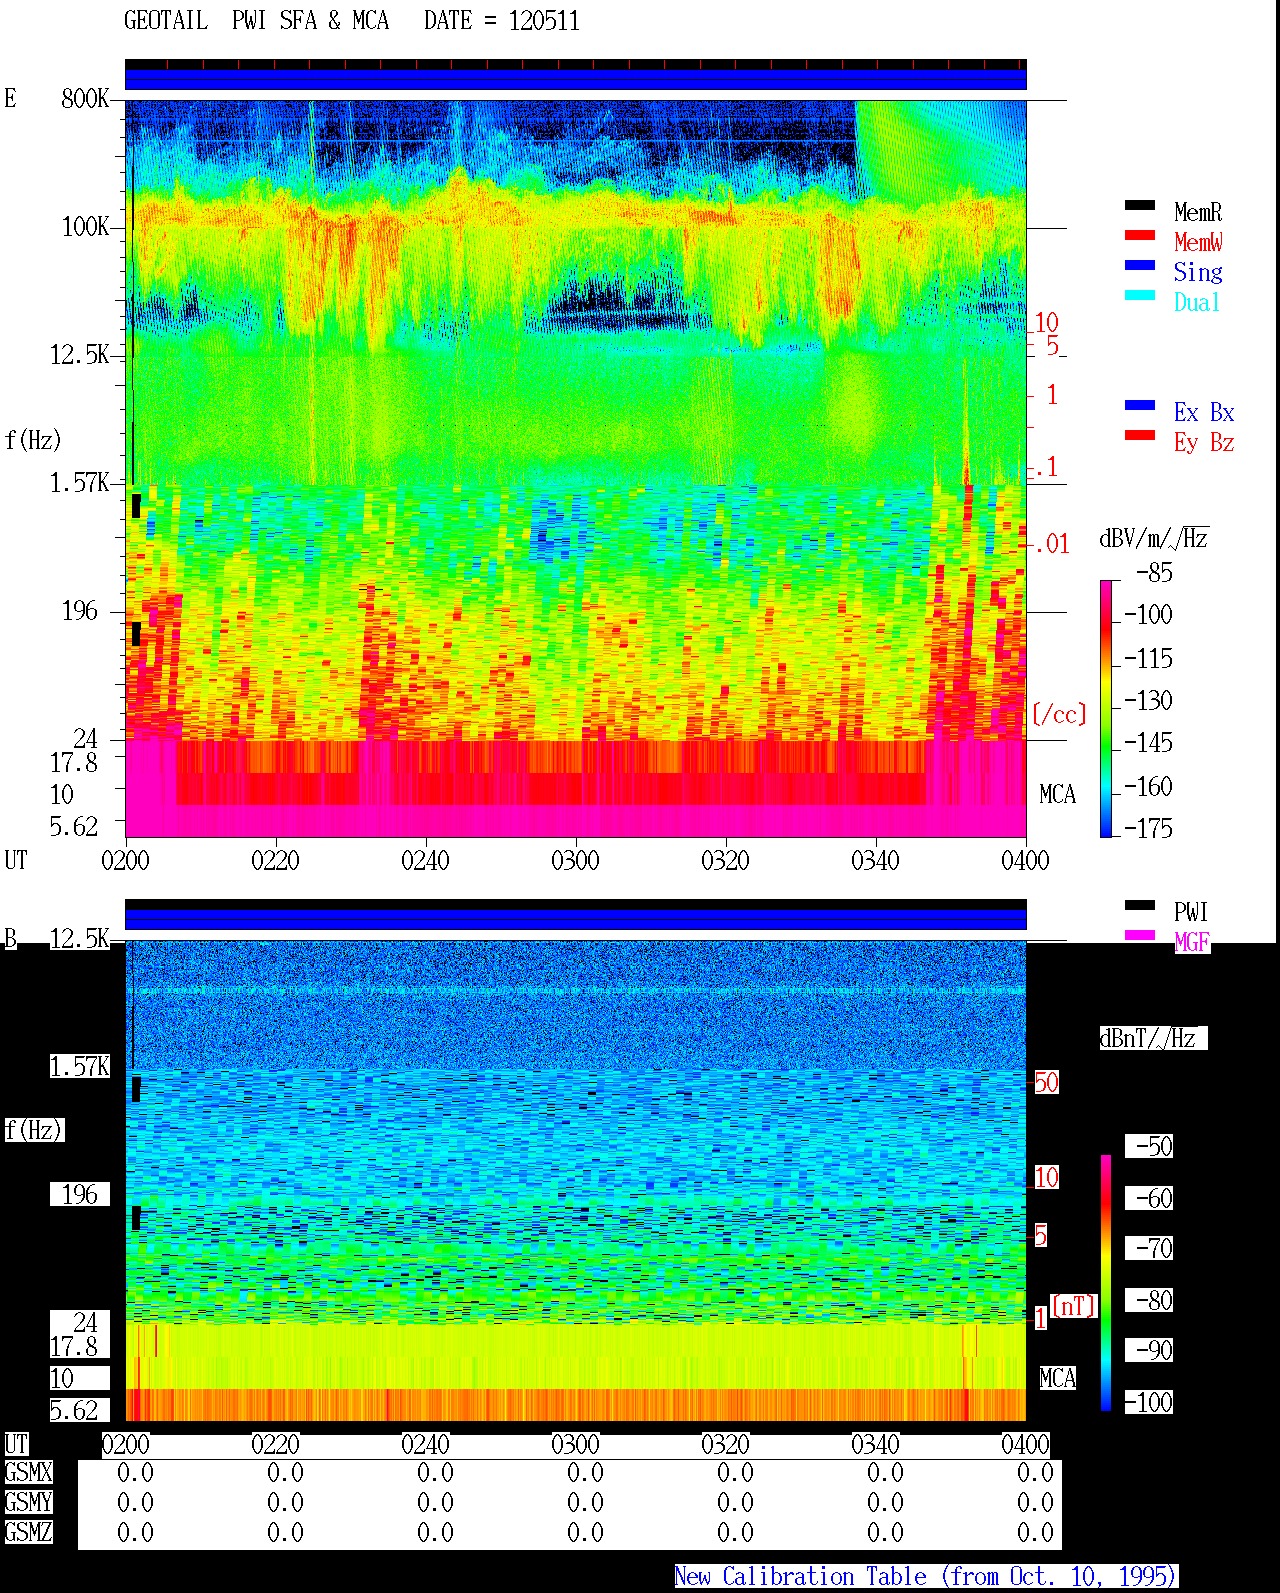Screen dimensions: 1280x1593
Task: Click the dBV/m electric field color scale bar
Action: [1106, 708]
